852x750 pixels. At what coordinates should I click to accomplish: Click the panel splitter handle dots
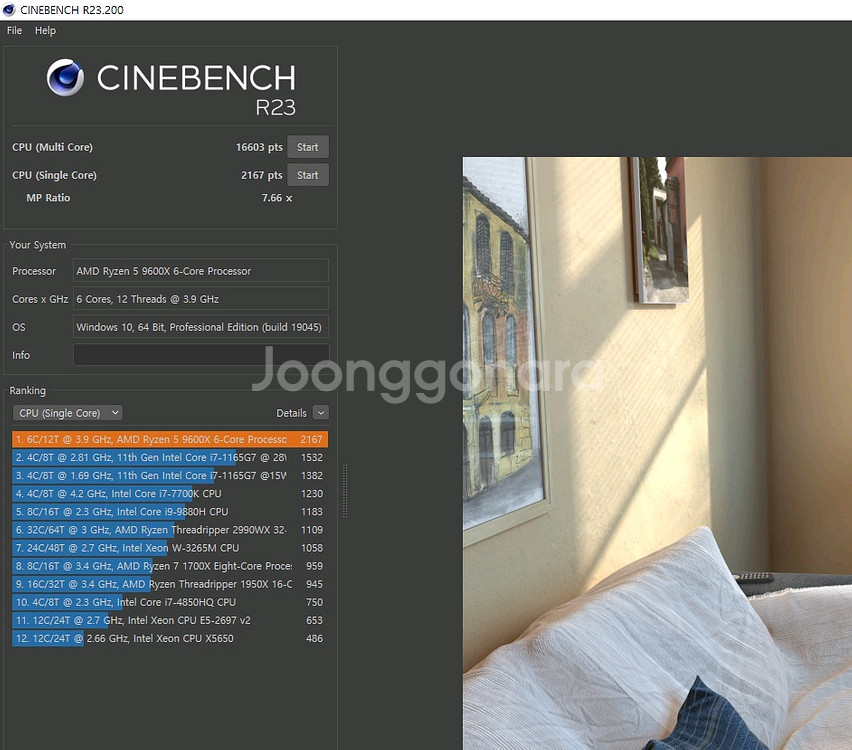345,491
